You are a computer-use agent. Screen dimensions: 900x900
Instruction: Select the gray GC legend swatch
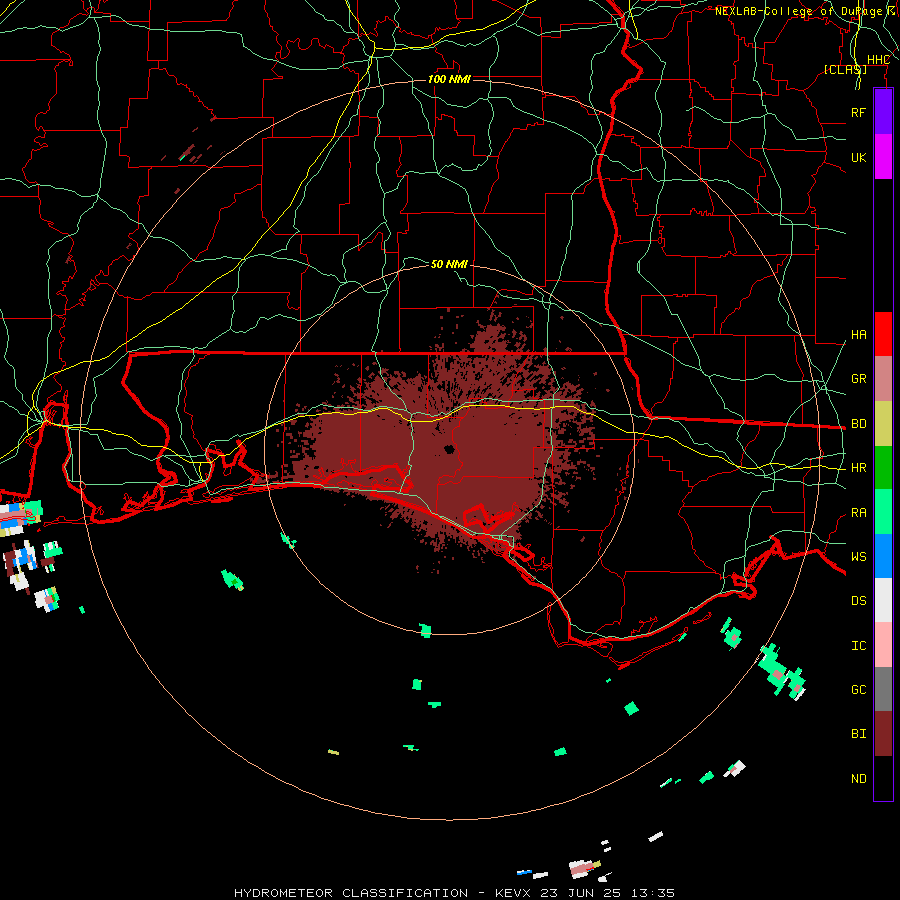[883, 689]
